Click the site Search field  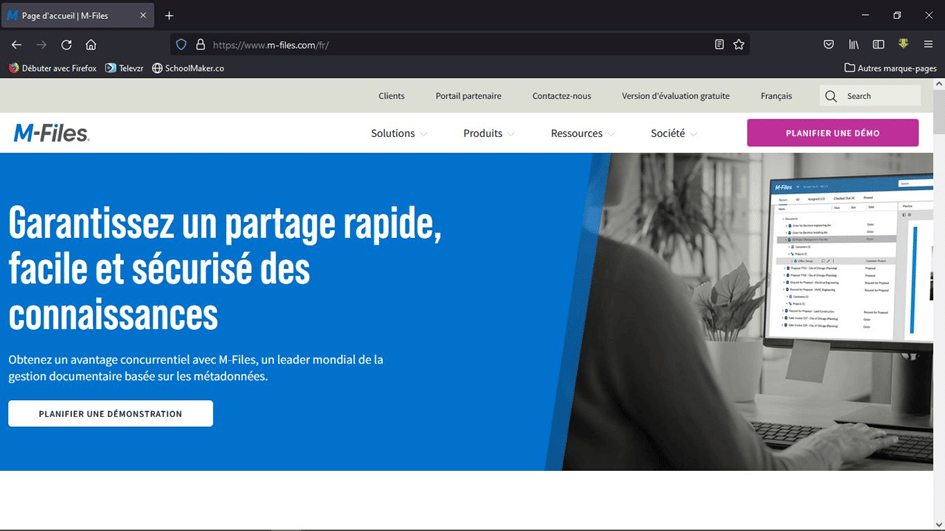tap(870, 96)
